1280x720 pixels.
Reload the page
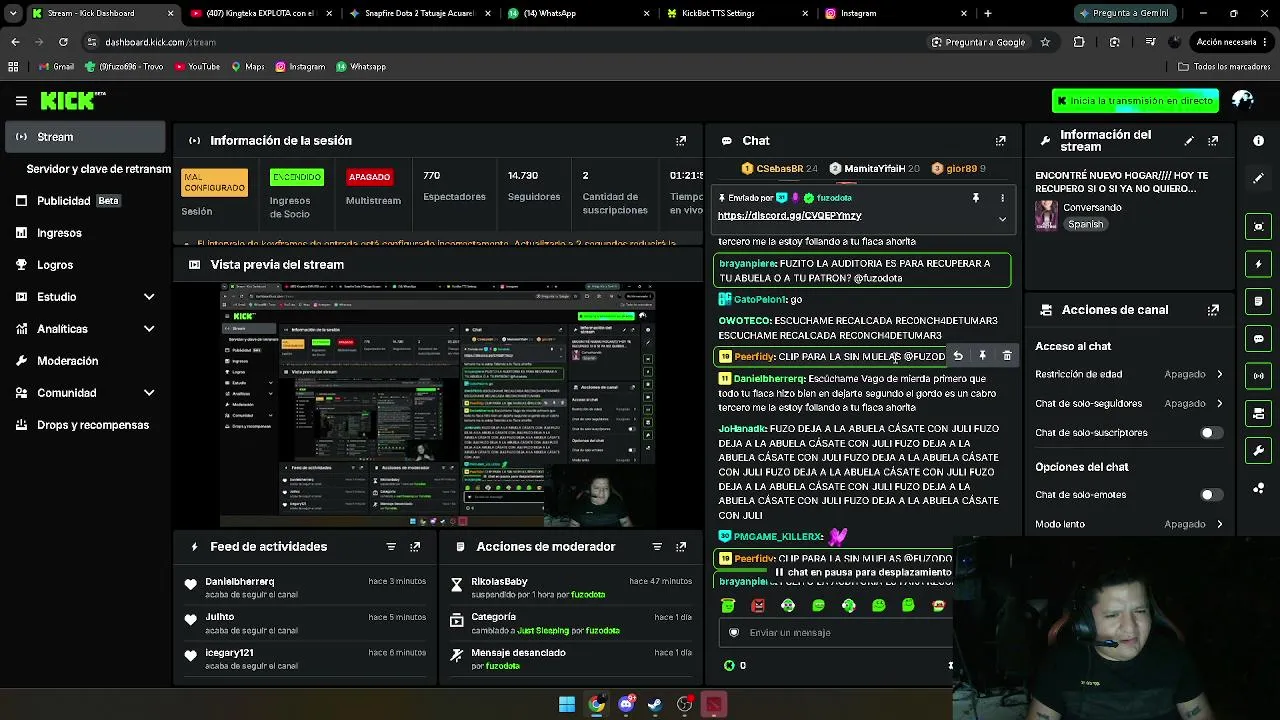(63, 42)
